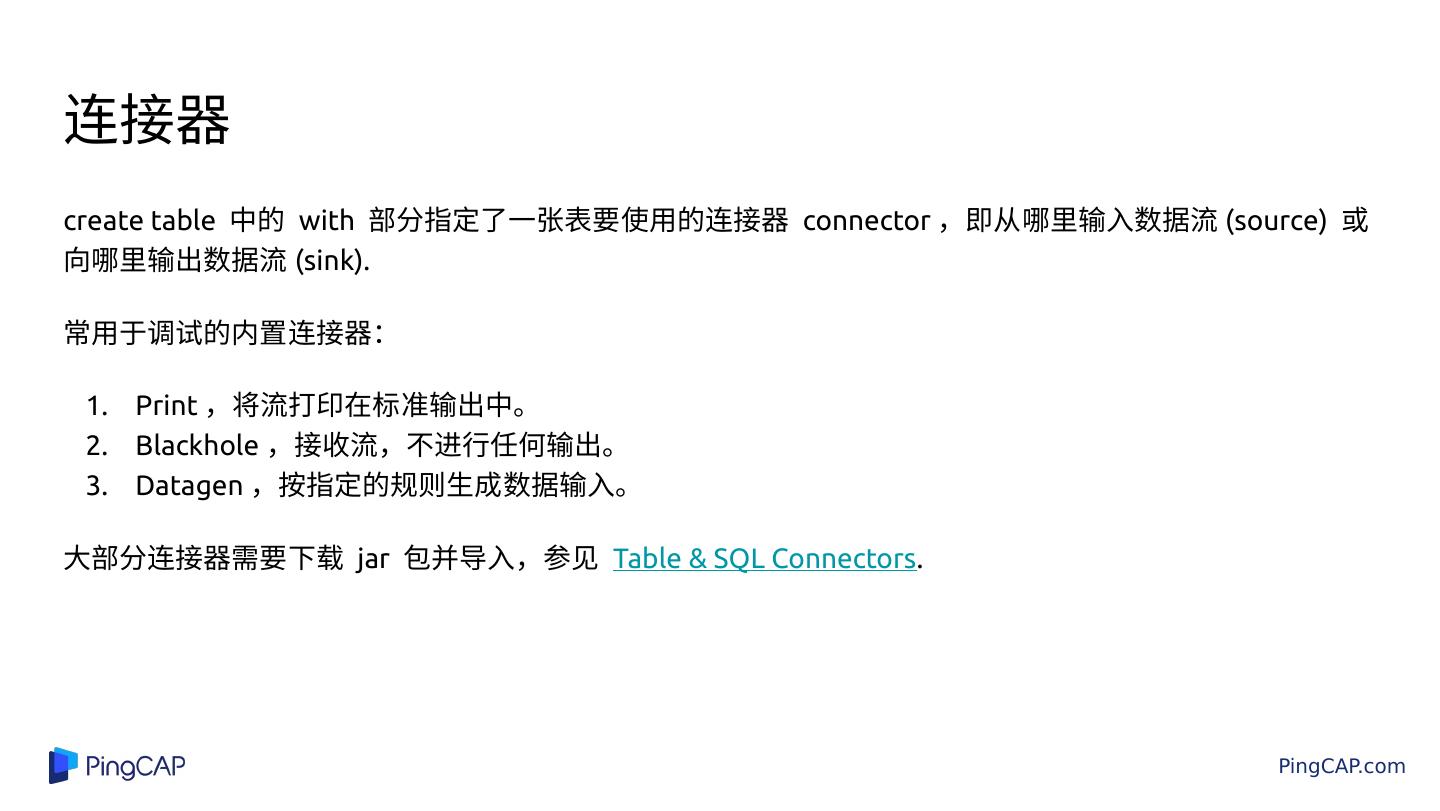Viewport: 1440px width, 811px height.
Task: Click the word "jar" in the last line
Action: click(372, 558)
